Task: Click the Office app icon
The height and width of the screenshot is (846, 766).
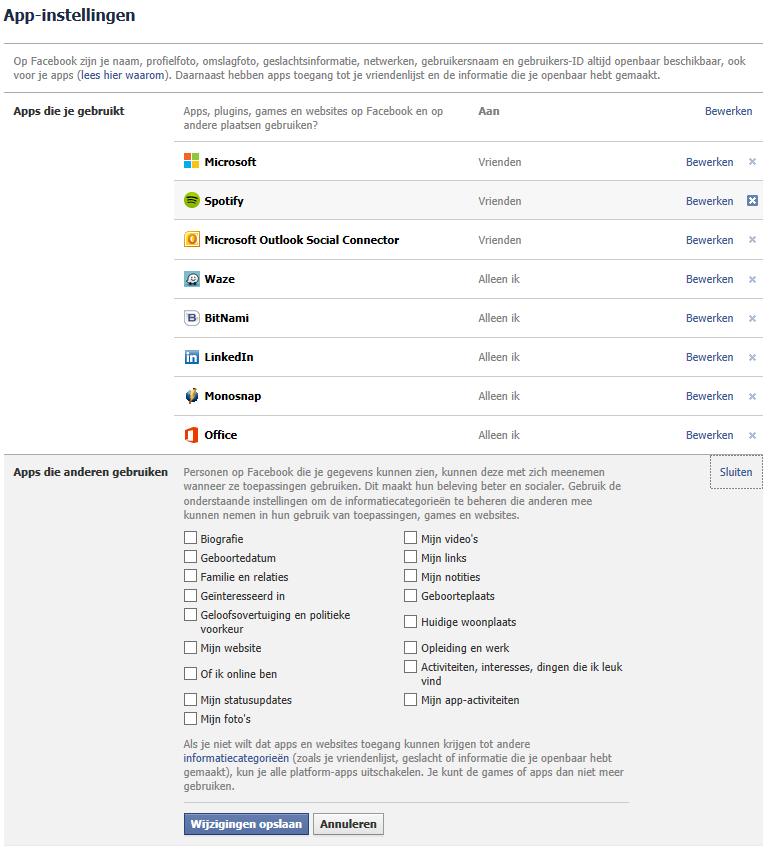Action: click(192, 434)
